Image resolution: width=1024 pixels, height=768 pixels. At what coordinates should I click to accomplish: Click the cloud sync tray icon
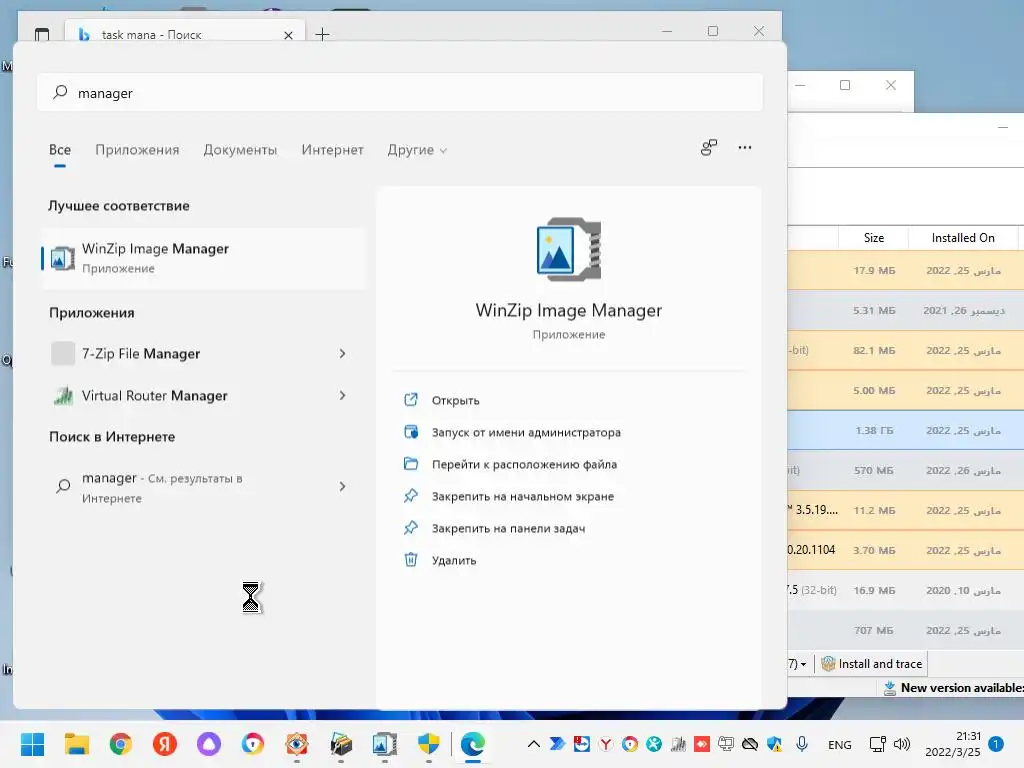pyautogui.click(x=750, y=744)
